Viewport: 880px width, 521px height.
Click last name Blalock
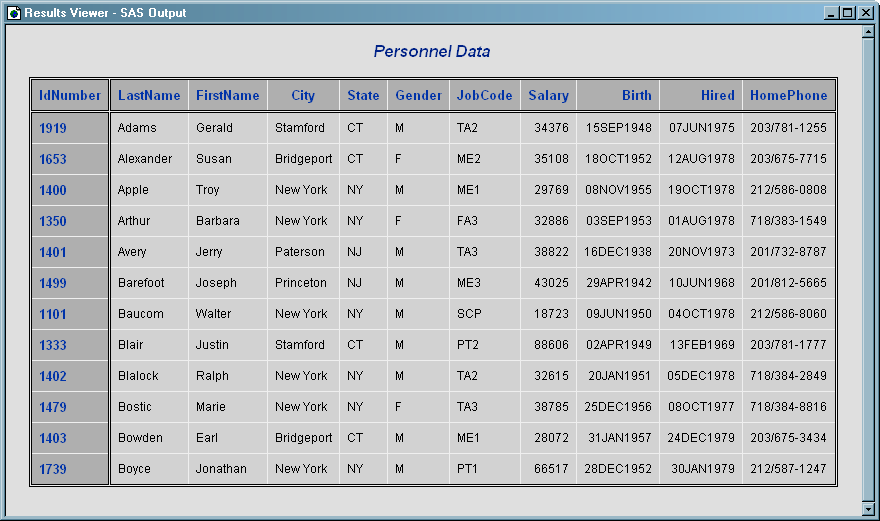pos(138,376)
